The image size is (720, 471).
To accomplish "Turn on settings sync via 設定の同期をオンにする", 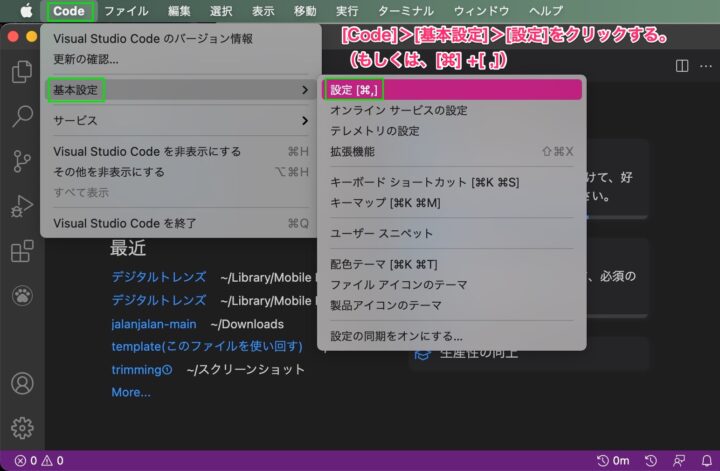I will point(396,336).
